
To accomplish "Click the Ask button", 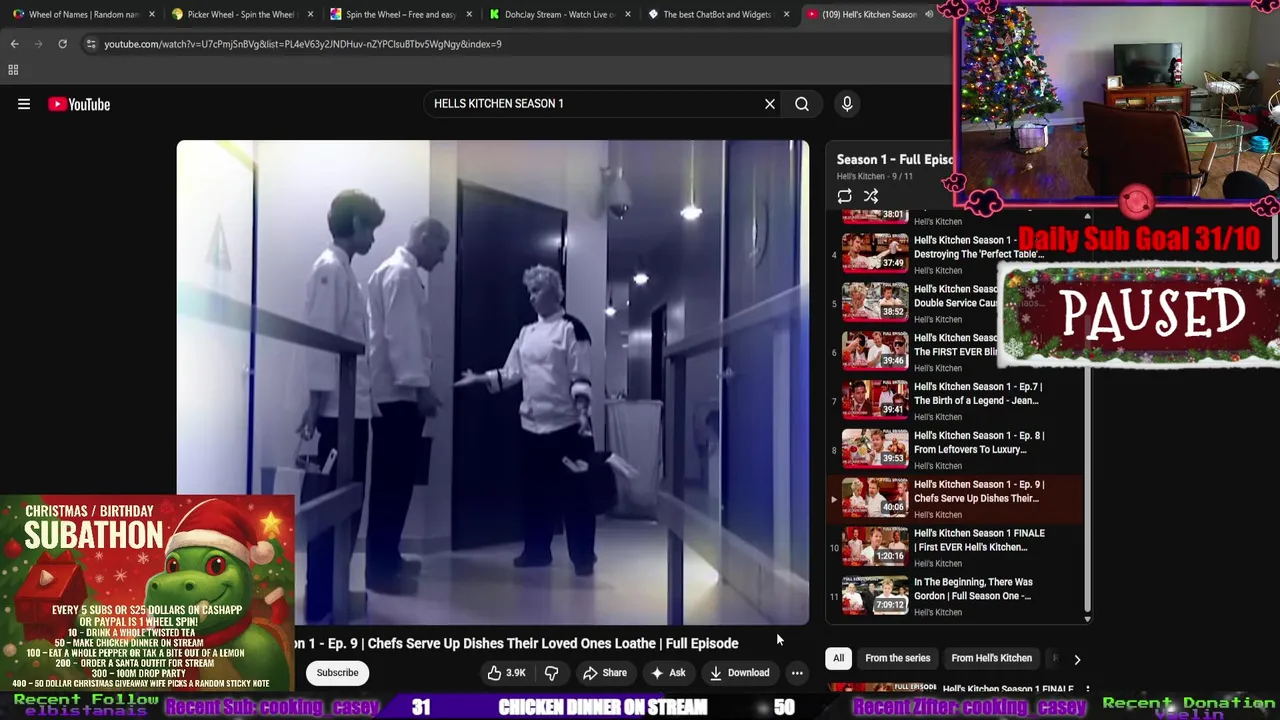I will 668,673.
